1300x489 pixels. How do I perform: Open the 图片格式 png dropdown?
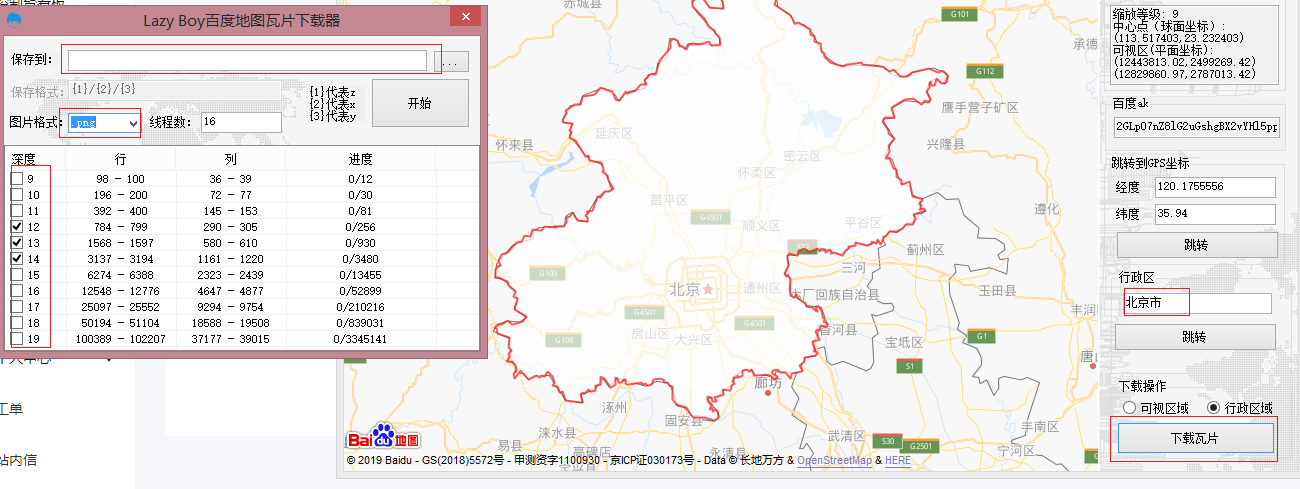pyautogui.click(x=104, y=122)
